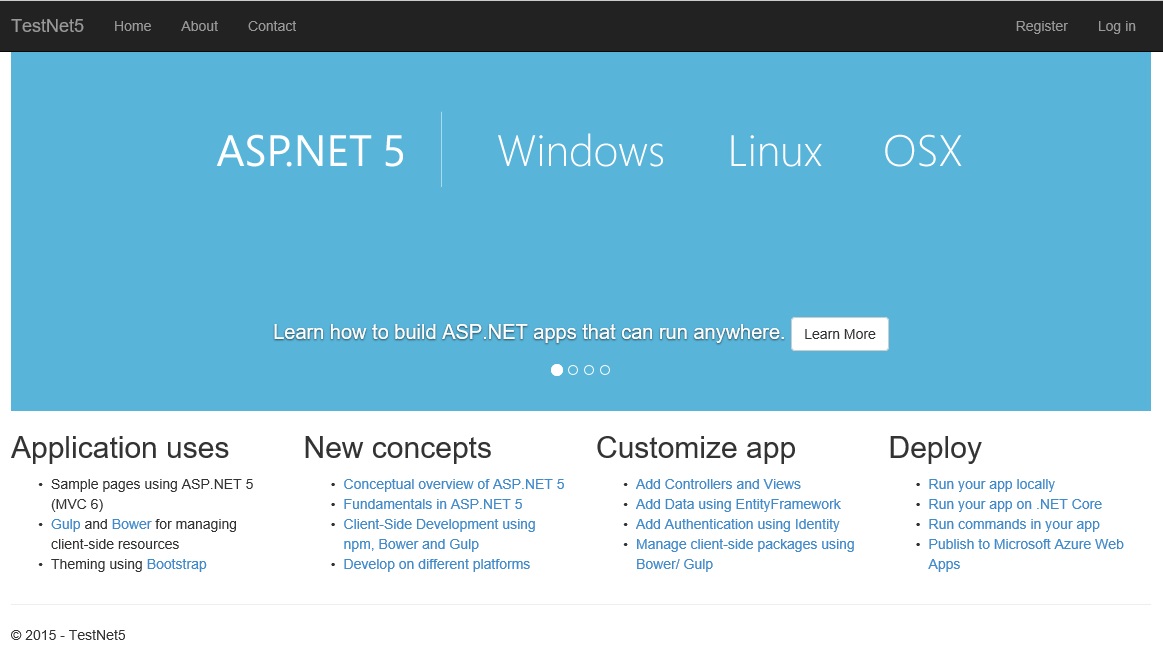The width and height of the screenshot is (1163, 652).
Task: Open Run commands in your app link
Action: pyautogui.click(x=1014, y=524)
